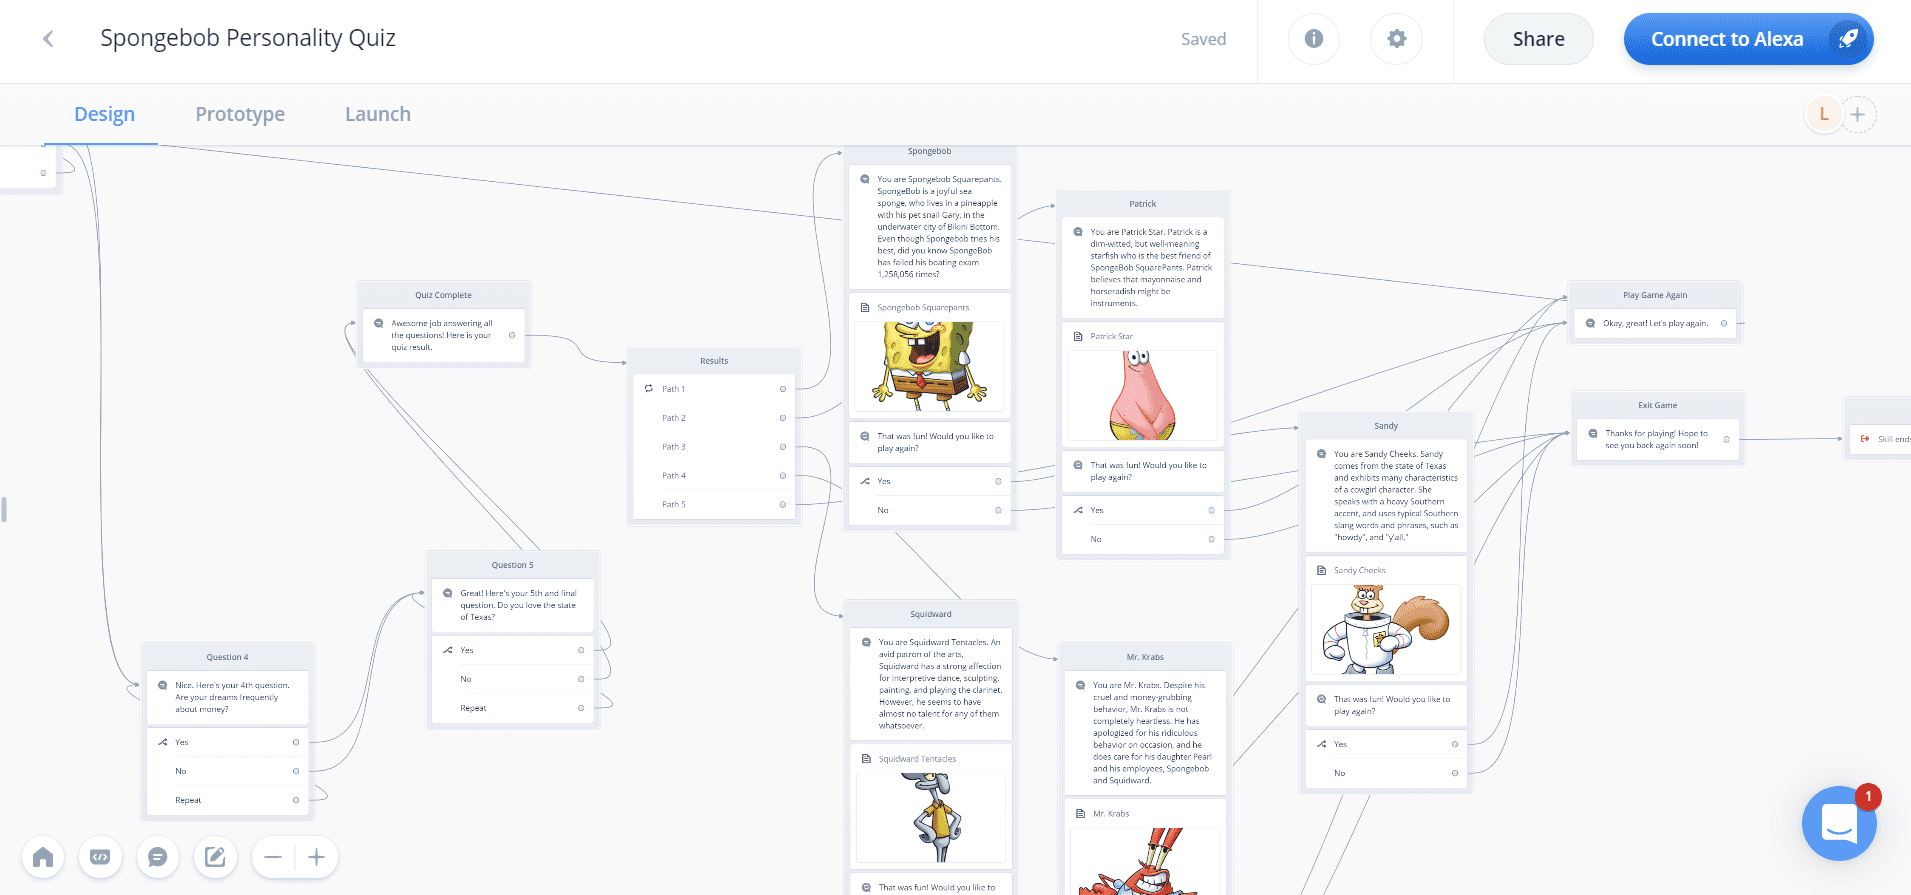Click the random icon beside Path 1
This screenshot has width=1911, height=895.
[x=649, y=389]
